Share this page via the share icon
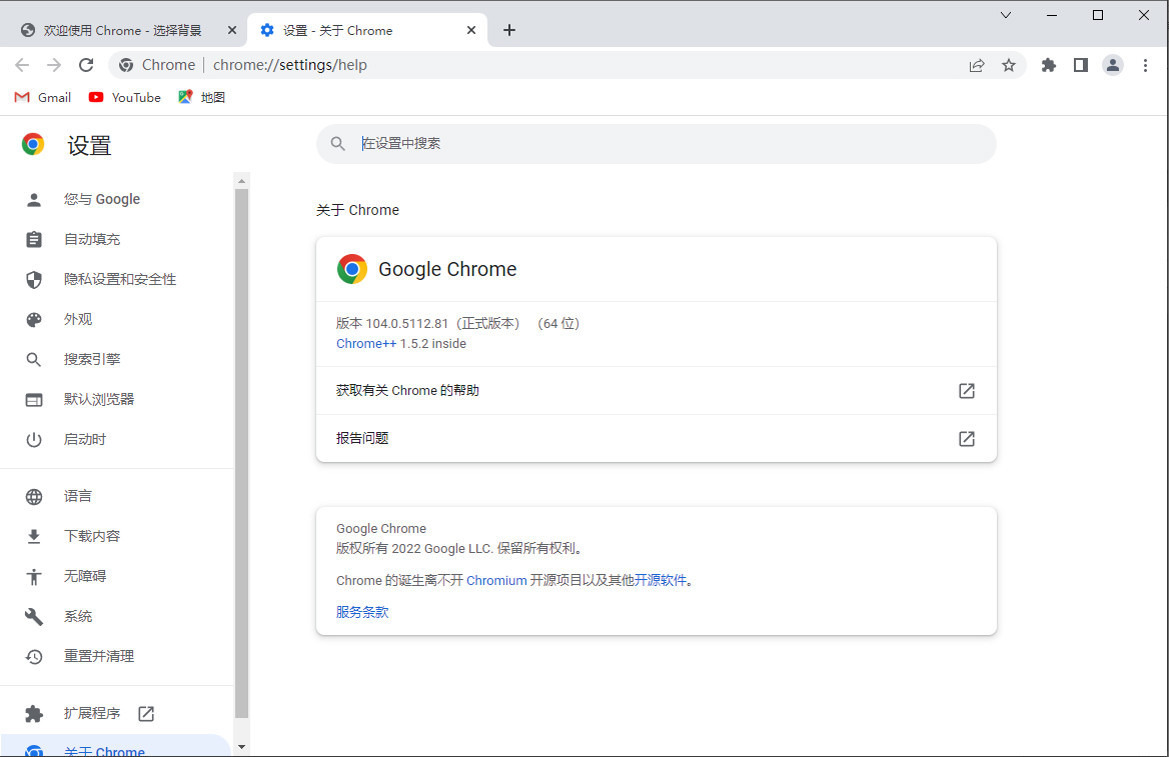 click(977, 65)
